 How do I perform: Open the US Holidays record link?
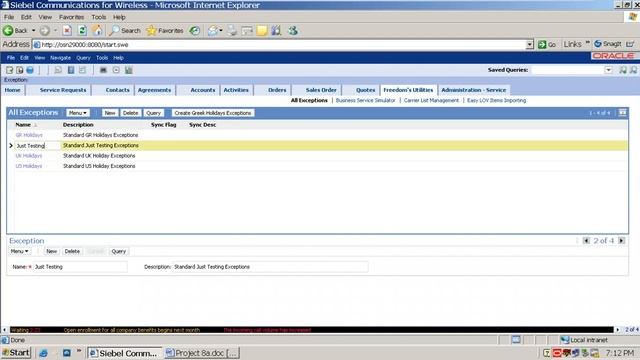(x=29, y=166)
